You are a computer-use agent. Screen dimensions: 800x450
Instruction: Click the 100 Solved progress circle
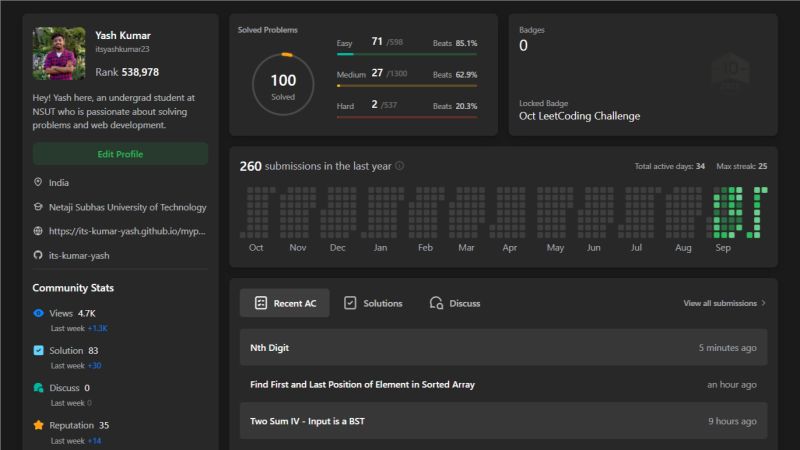pos(283,85)
